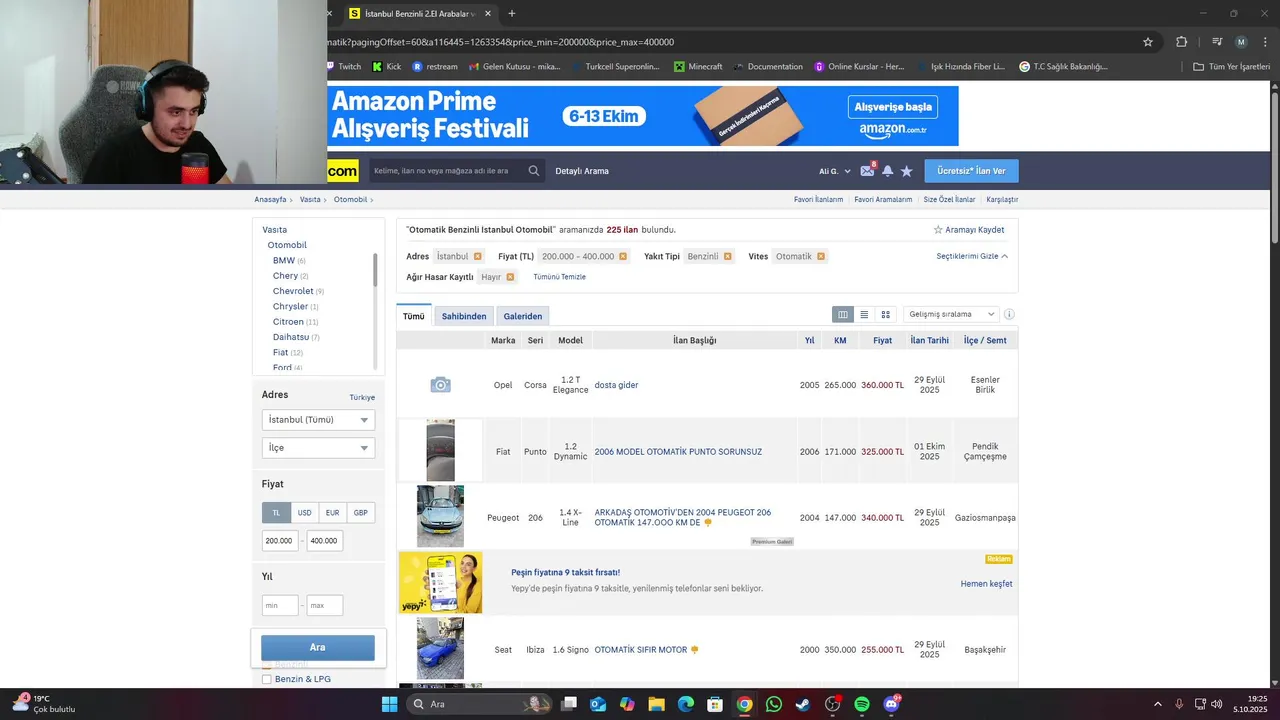Open the Peugeot 206 listing thumbnail
The width and height of the screenshot is (1280, 720).
[440, 517]
